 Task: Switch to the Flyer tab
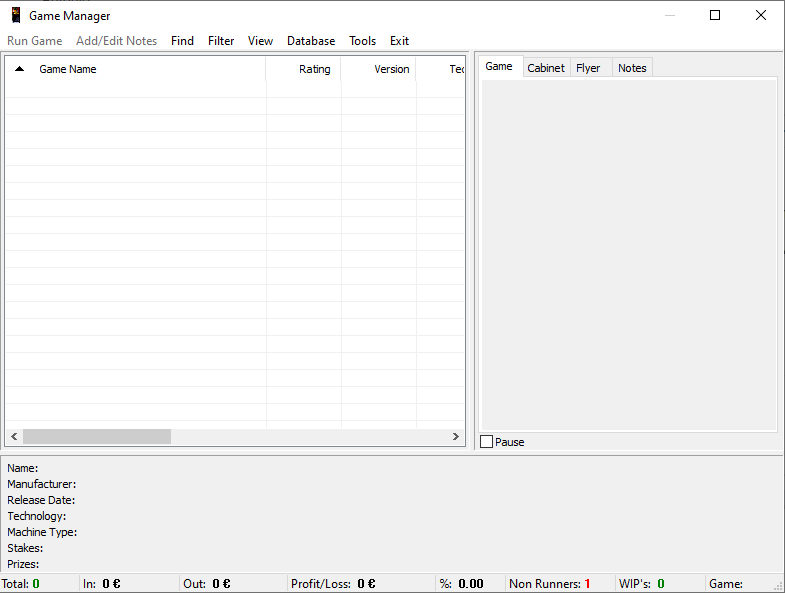pyautogui.click(x=588, y=68)
